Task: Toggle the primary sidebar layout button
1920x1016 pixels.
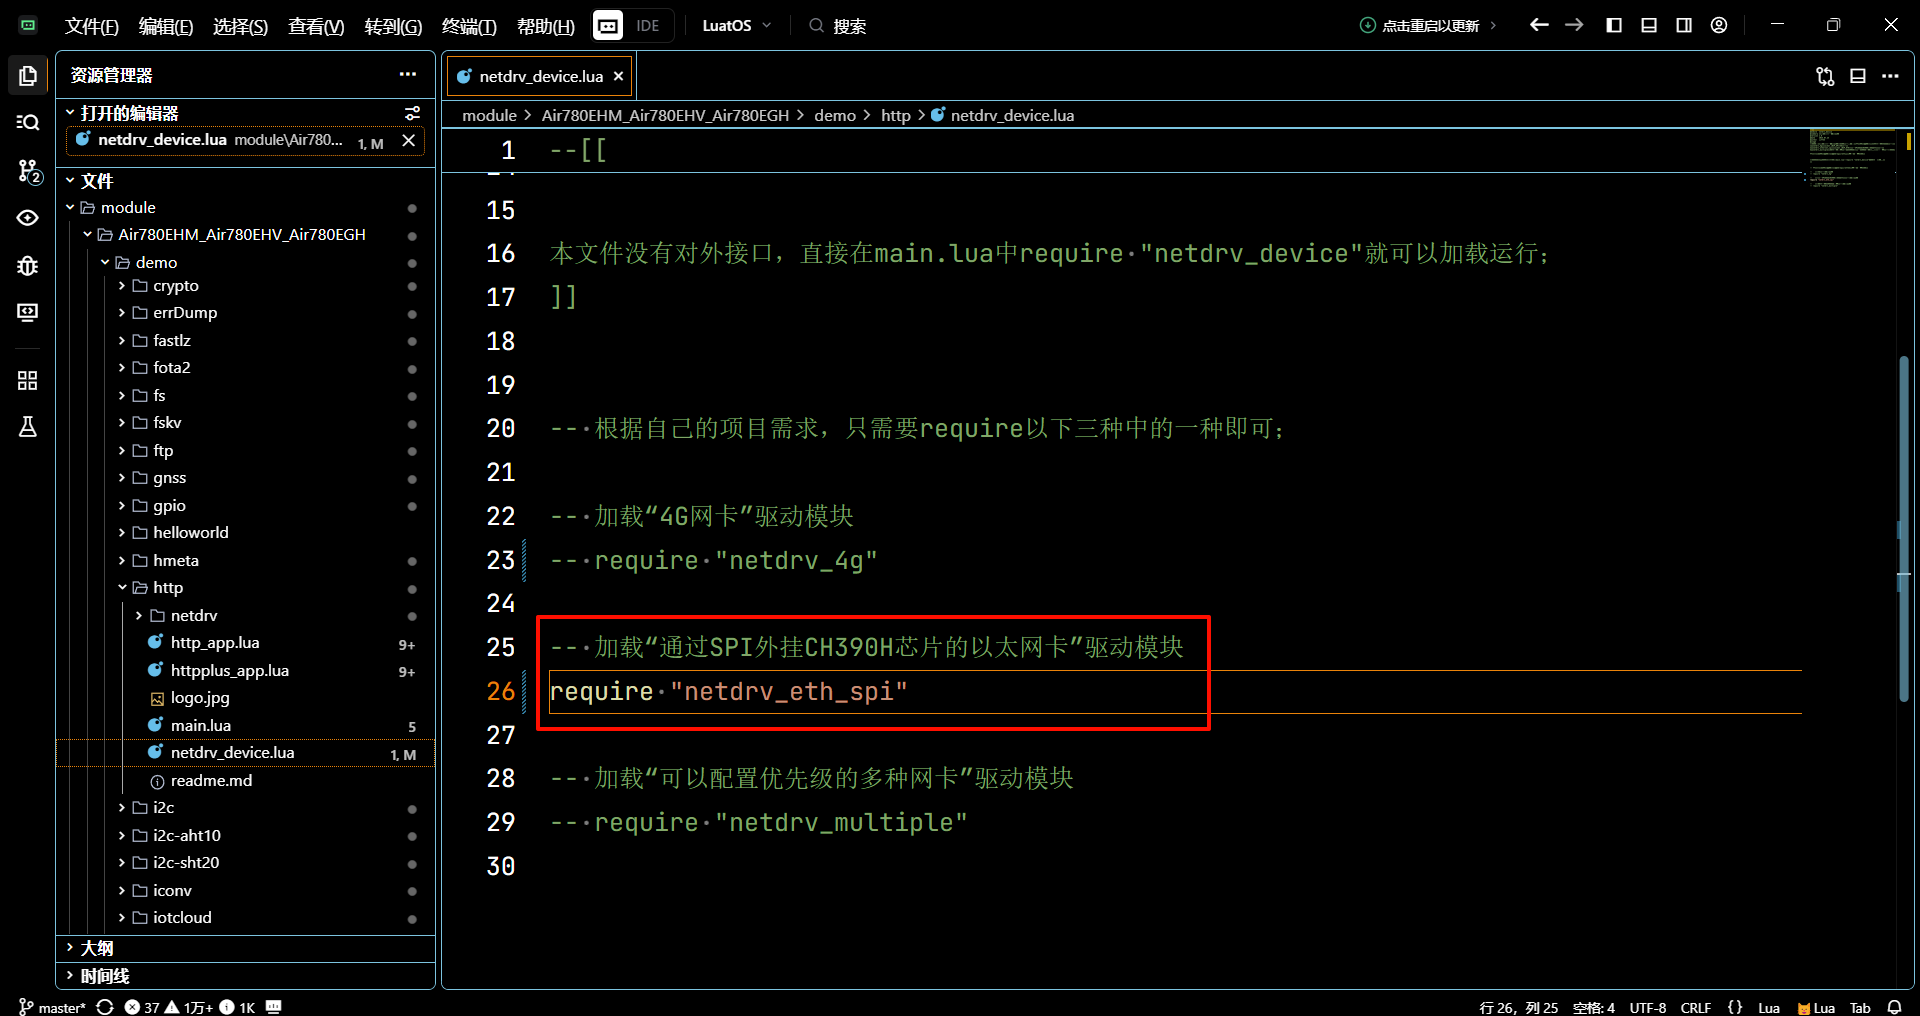Action: pyautogui.click(x=1614, y=25)
